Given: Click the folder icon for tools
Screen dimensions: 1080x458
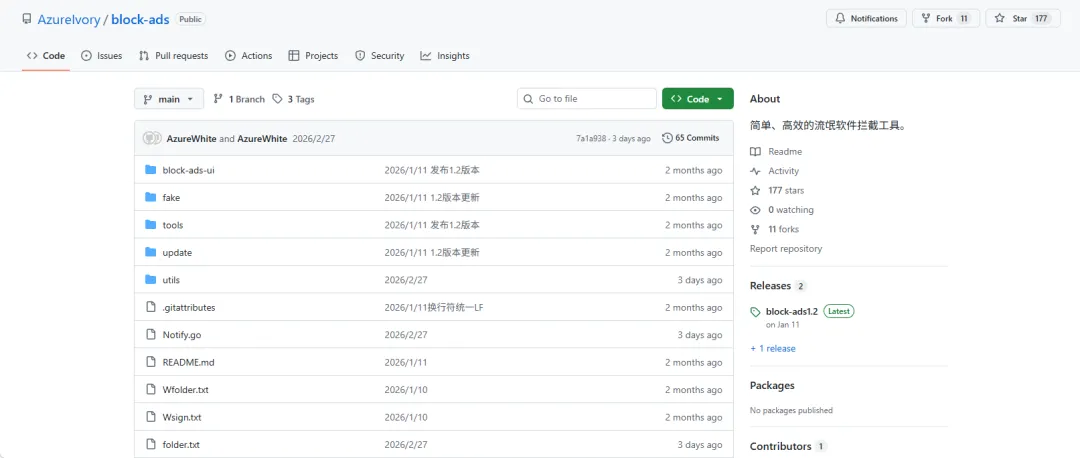Looking at the screenshot, I should [x=151, y=225].
